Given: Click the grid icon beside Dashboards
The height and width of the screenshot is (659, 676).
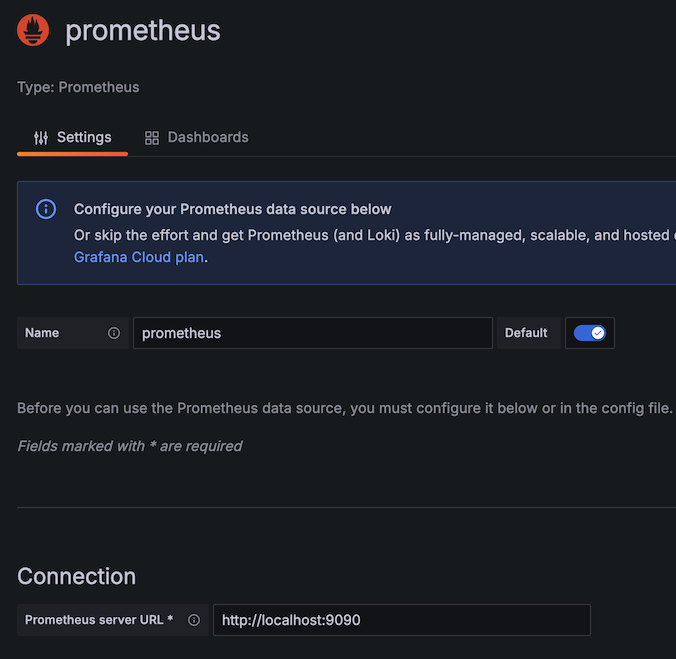Looking at the screenshot, I should point(152,137).
